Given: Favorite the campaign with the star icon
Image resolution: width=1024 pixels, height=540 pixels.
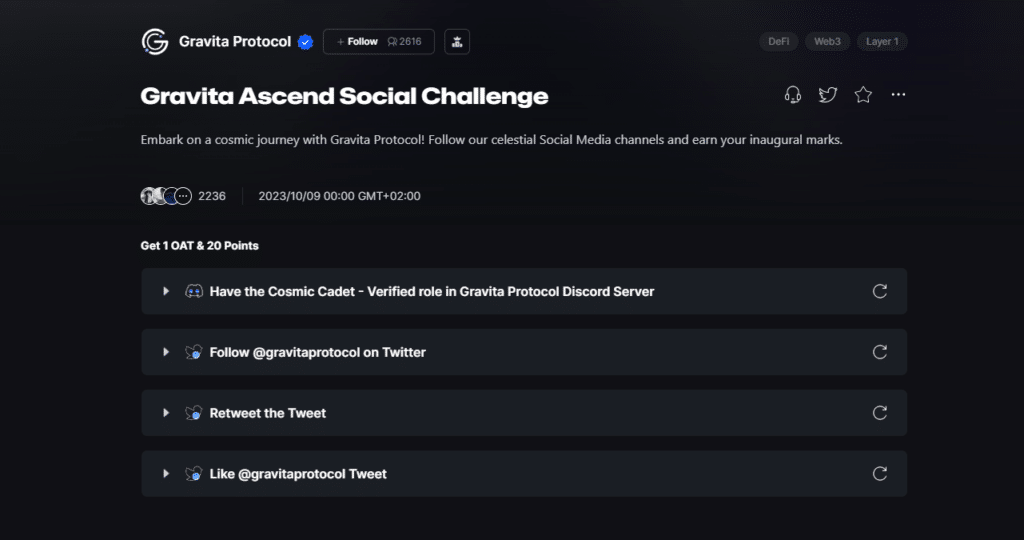Looking at the screenshot, I should tap(863, 95).
